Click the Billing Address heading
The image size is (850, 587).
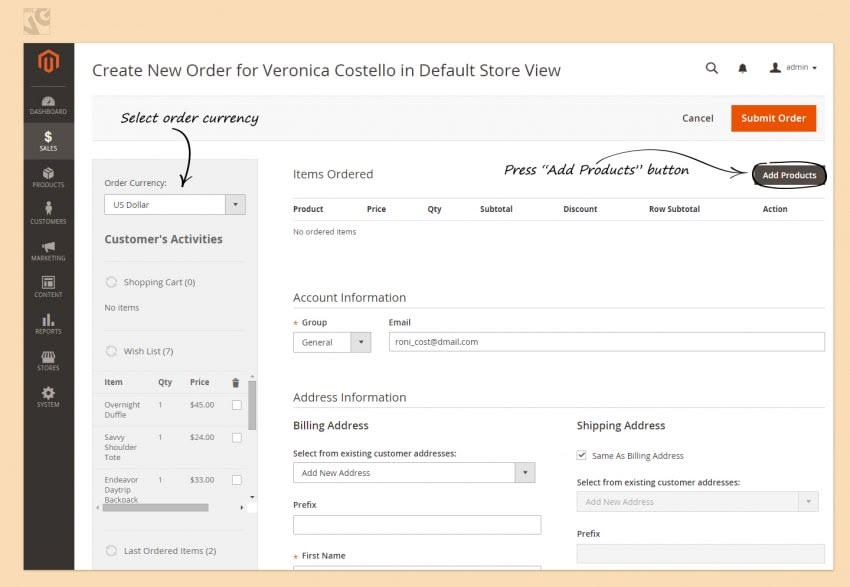click(331, 425)
